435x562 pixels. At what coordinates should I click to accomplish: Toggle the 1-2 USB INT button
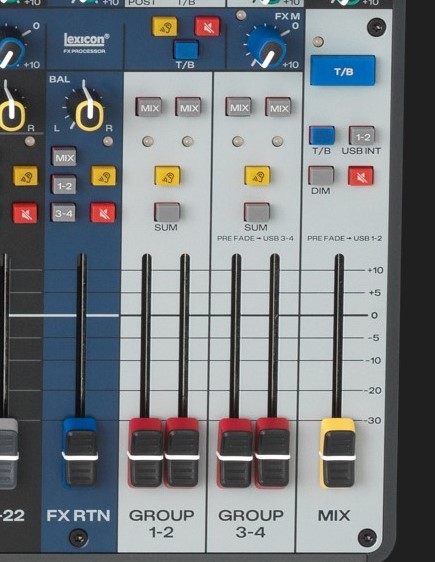tap(362, 135)
